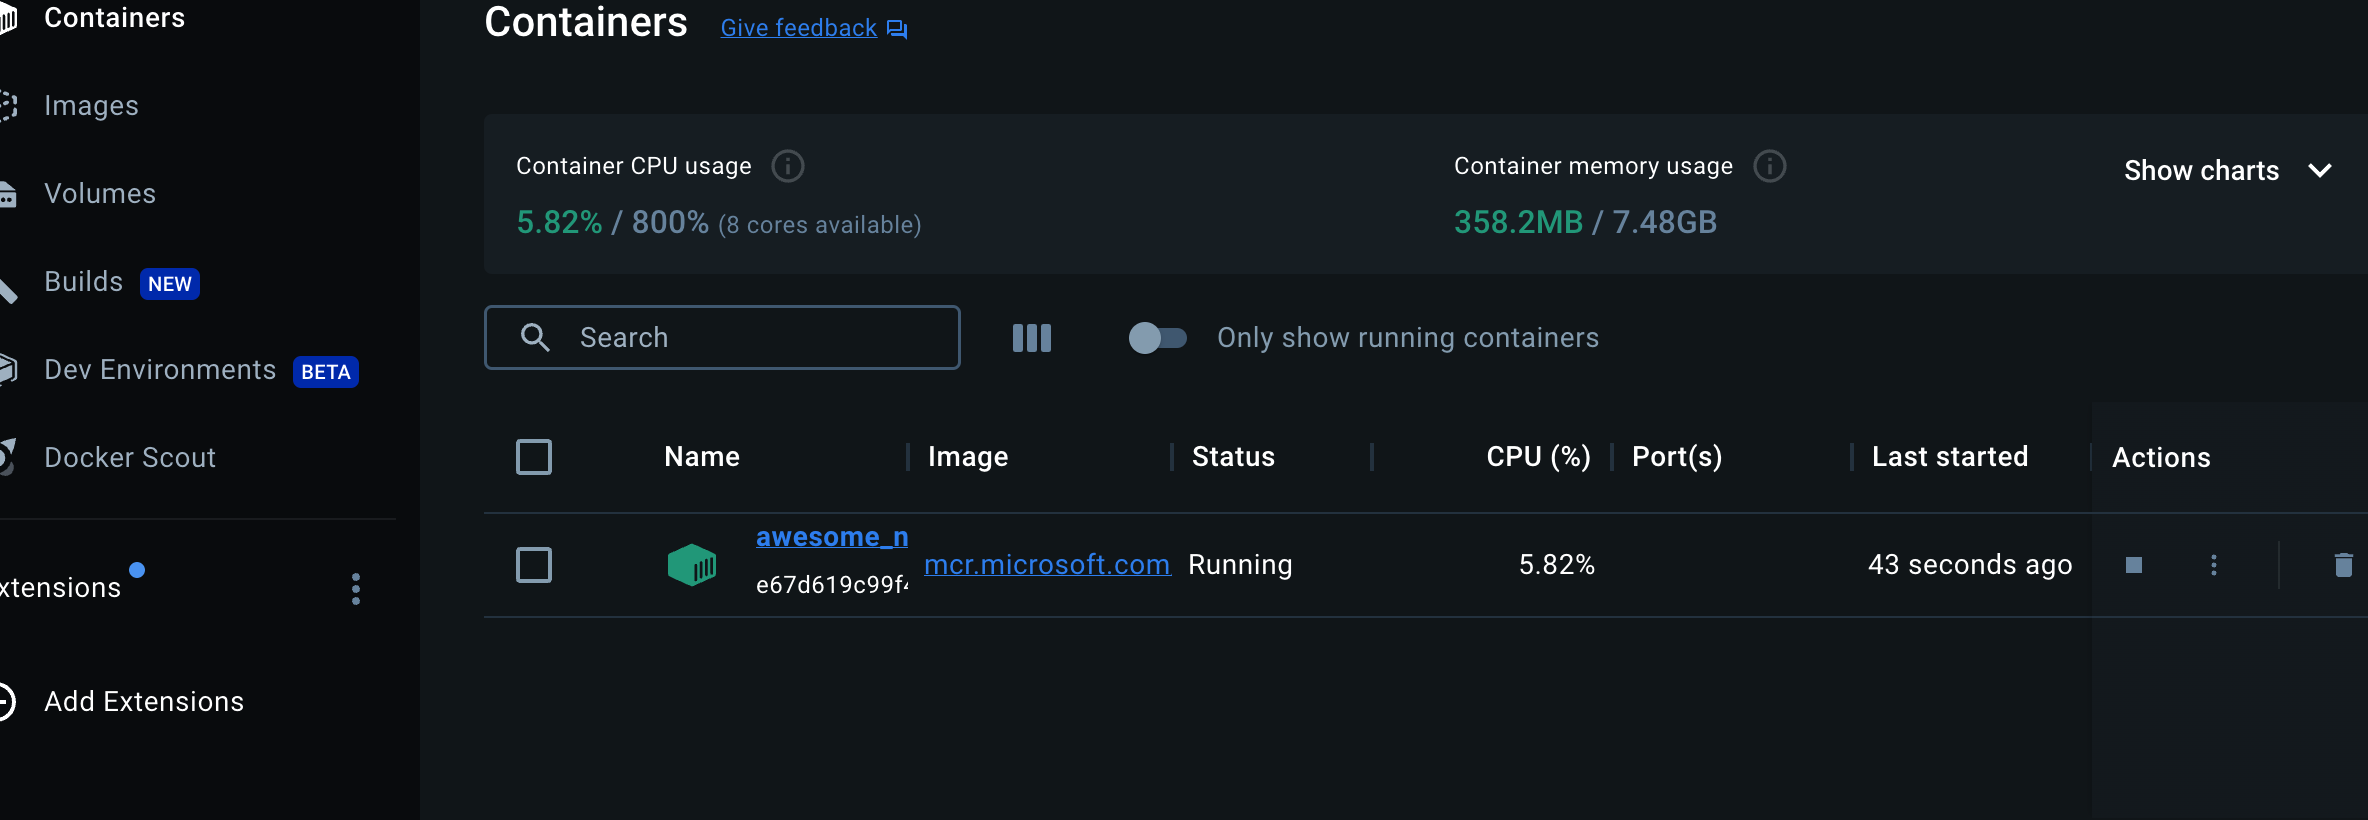Open the column layout selector icon
Viewport: 2368px width, 820px height.
pyautogui.click(x=1031, y=338)
